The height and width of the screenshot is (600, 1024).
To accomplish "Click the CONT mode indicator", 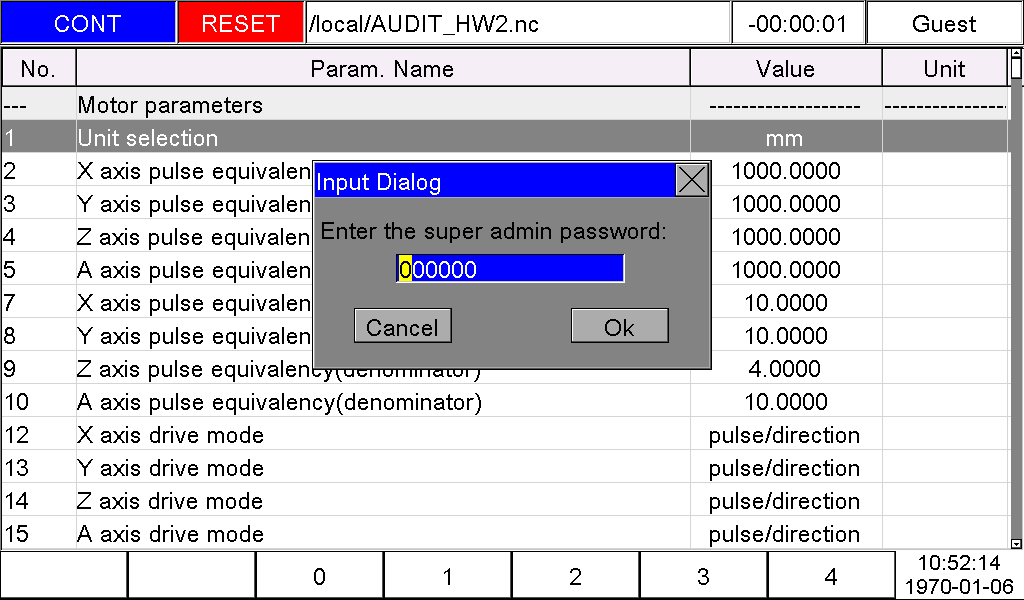I will pyautogui.click(x=88, y=23).
